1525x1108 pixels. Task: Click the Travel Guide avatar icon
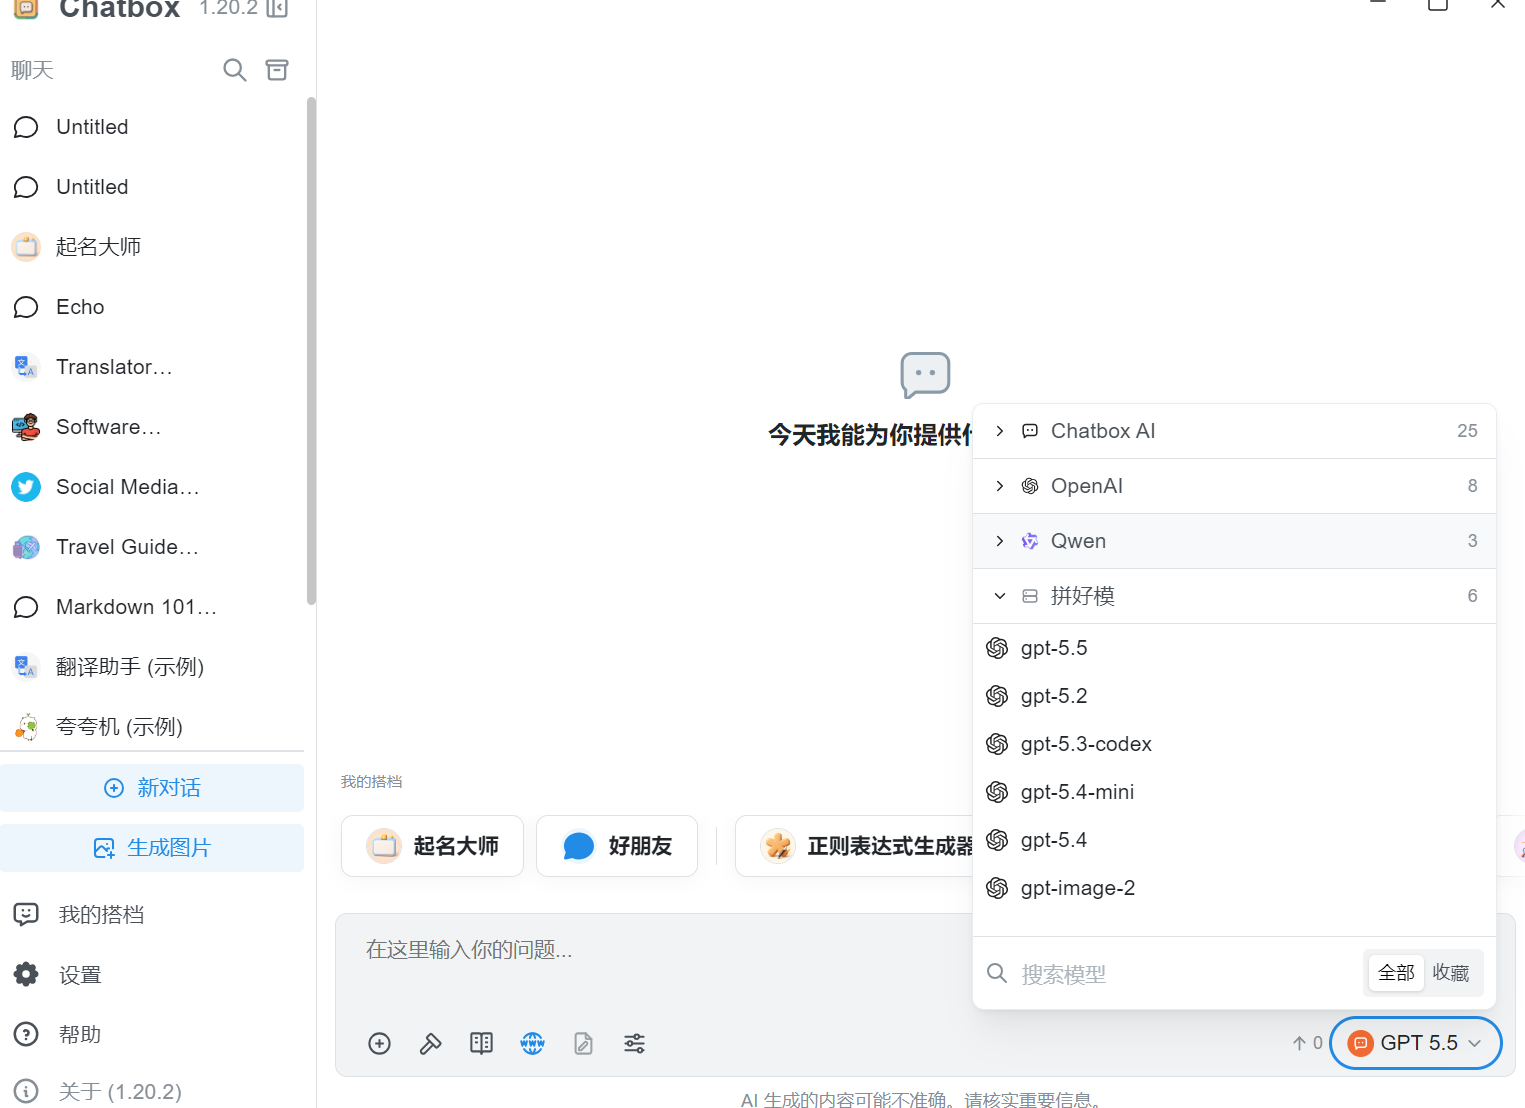(26, 547)
